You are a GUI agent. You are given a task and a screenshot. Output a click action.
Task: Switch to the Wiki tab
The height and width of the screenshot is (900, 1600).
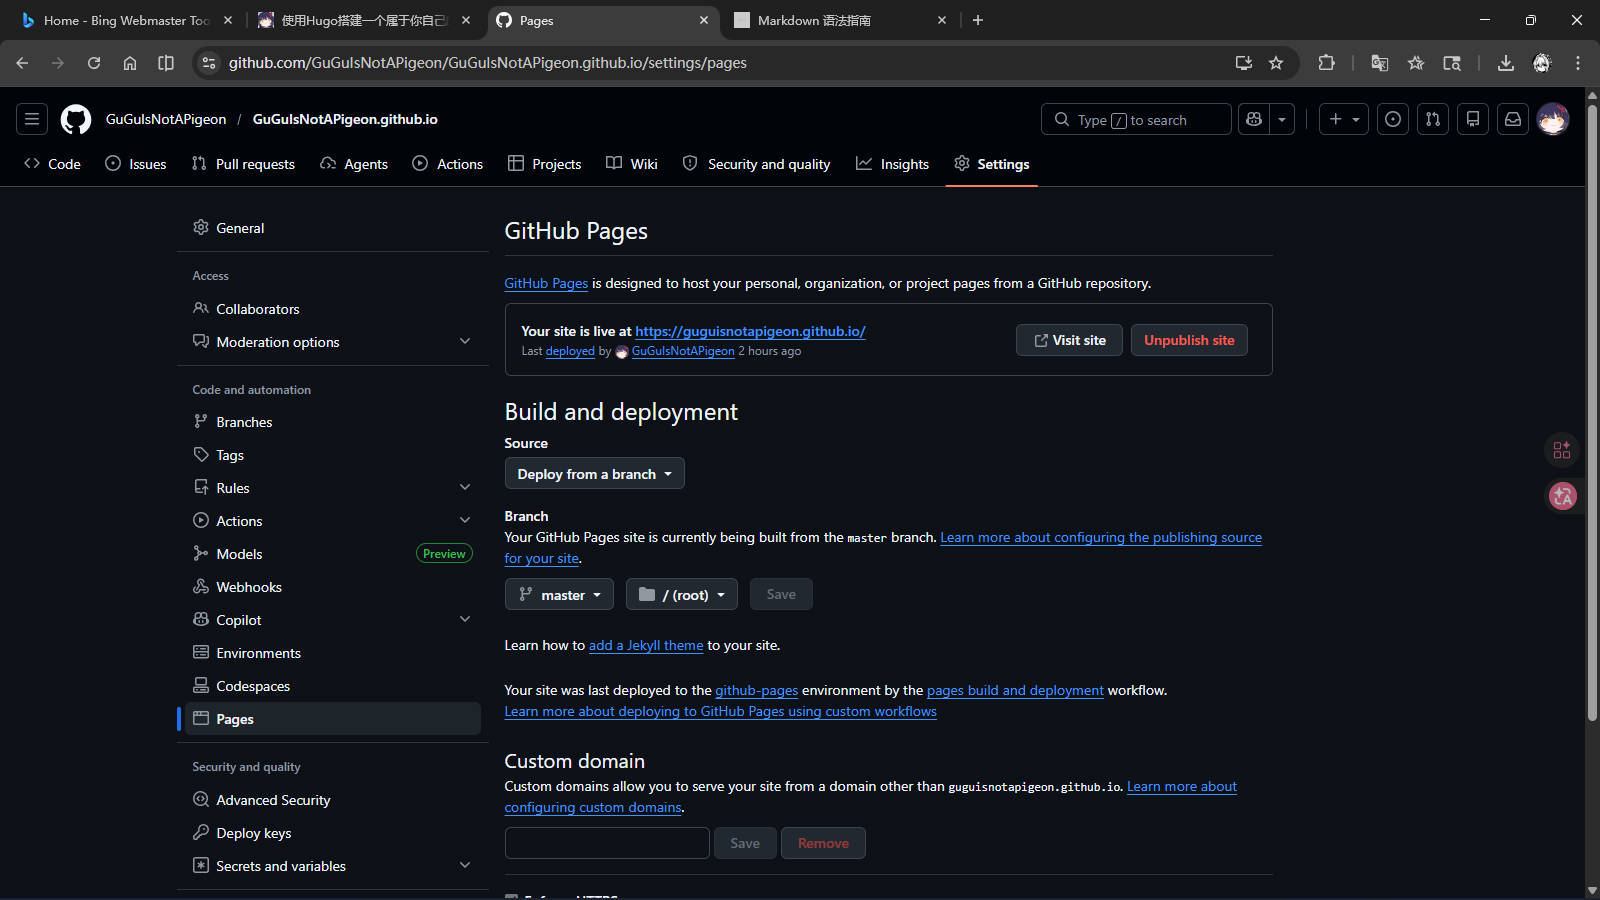(x=632, y=164)
